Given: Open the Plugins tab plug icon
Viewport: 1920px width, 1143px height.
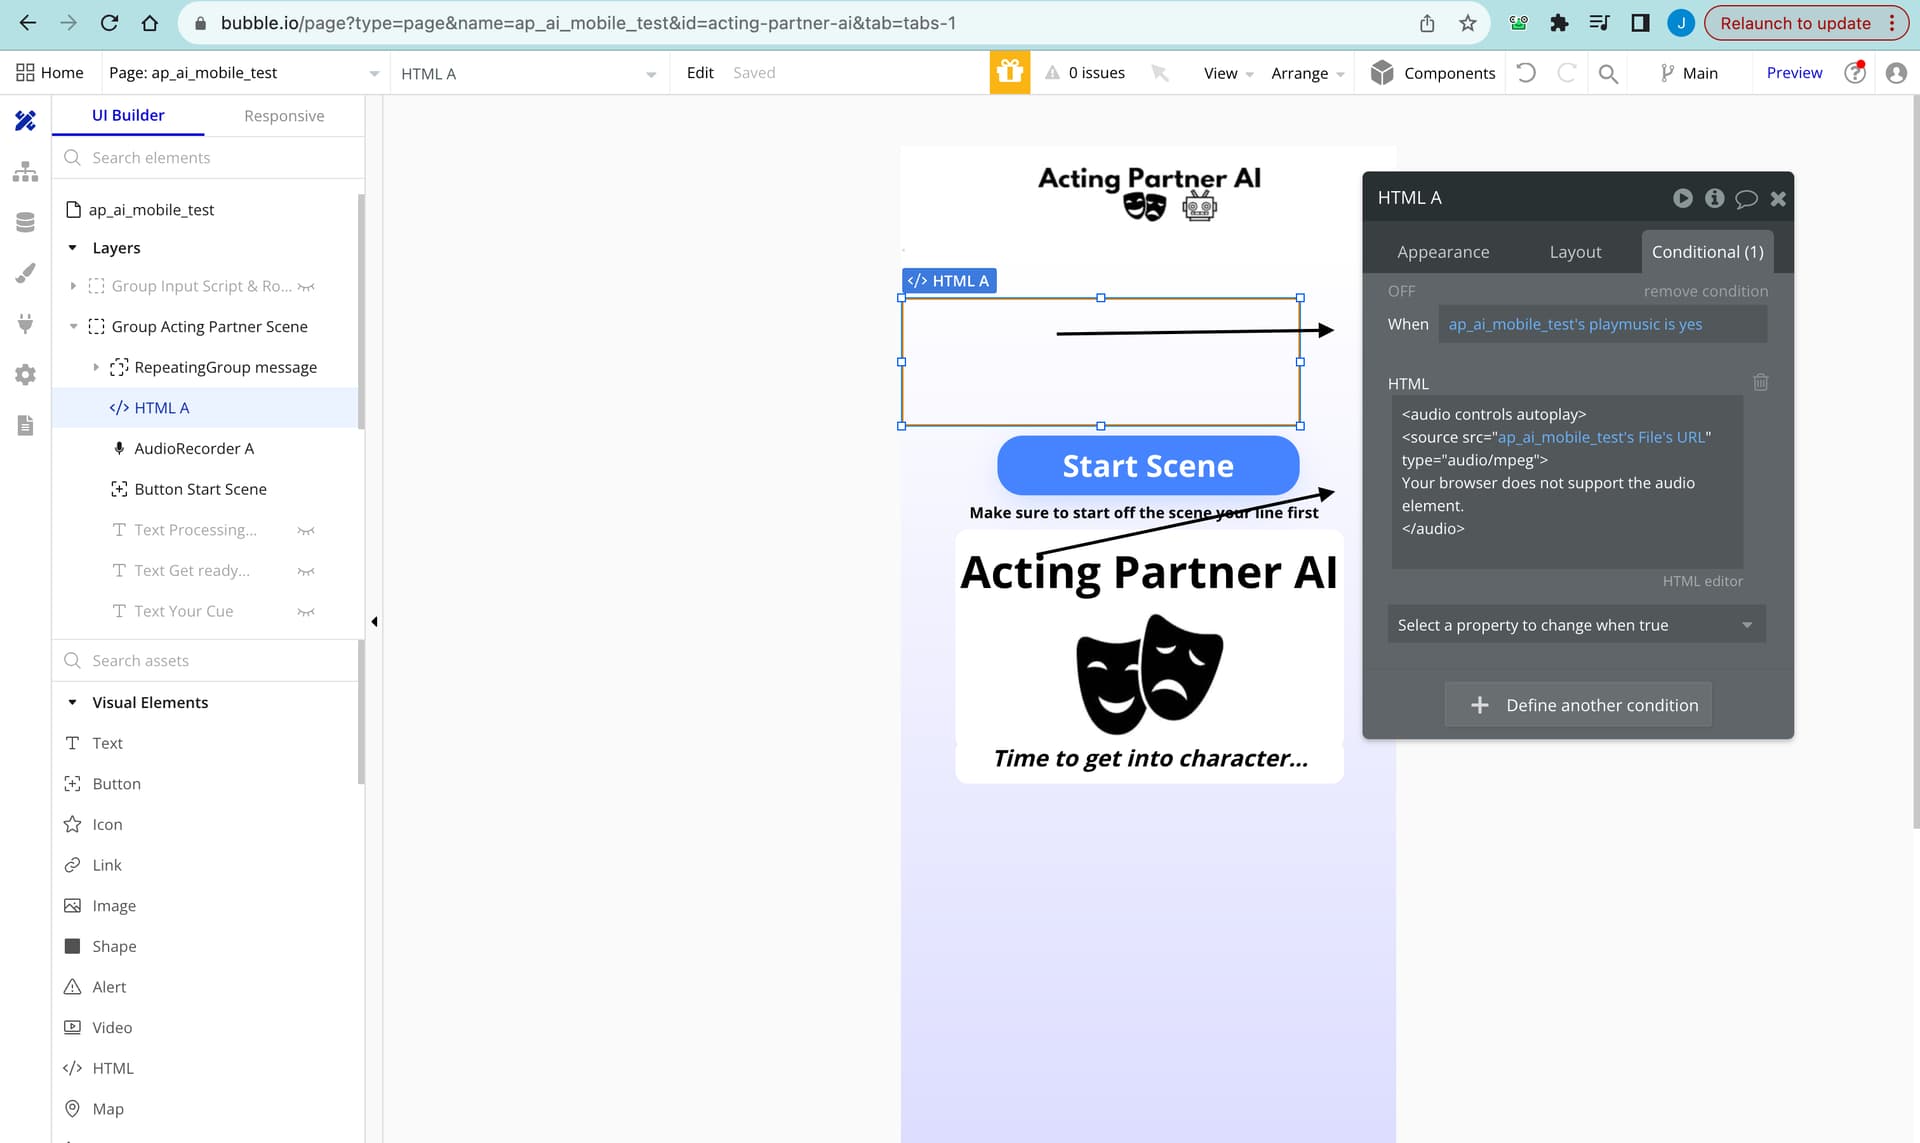Looking at the screenshot, I should pos(25,323).
